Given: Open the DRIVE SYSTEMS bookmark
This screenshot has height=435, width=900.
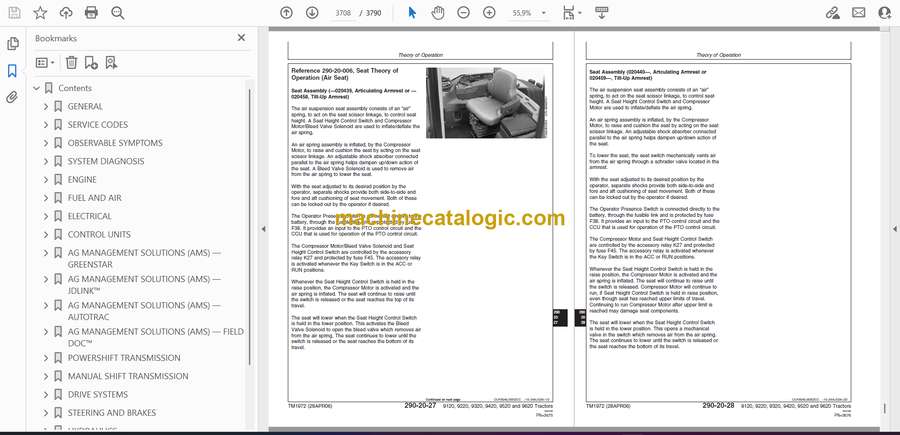Looking at the screenshot, I should [98, 395].
